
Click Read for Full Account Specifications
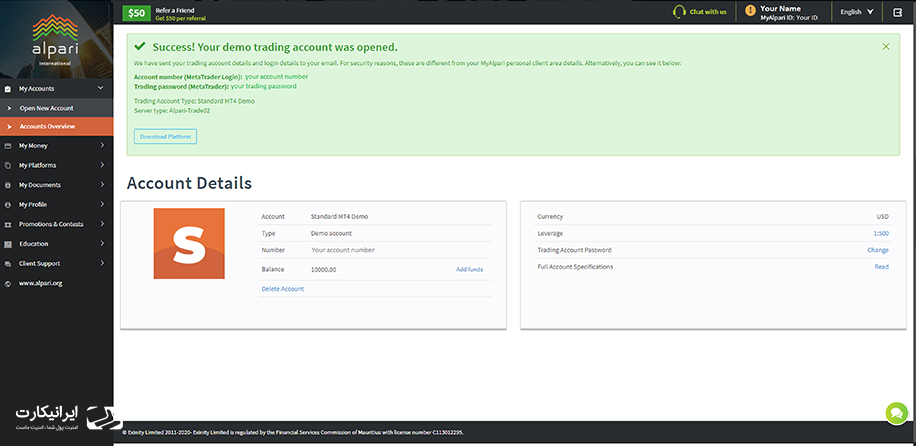tap(882, 267)
